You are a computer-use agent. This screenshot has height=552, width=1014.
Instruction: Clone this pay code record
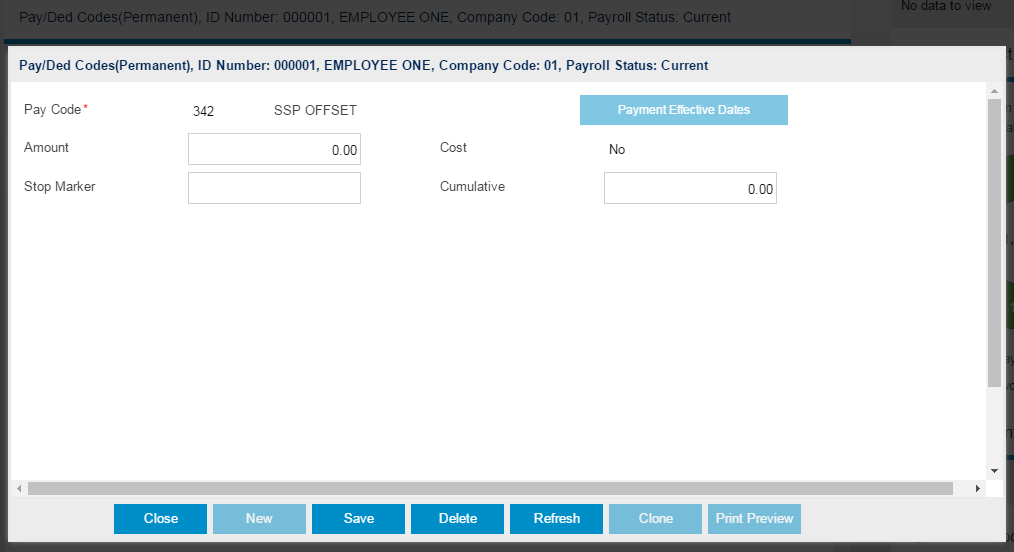655,519
